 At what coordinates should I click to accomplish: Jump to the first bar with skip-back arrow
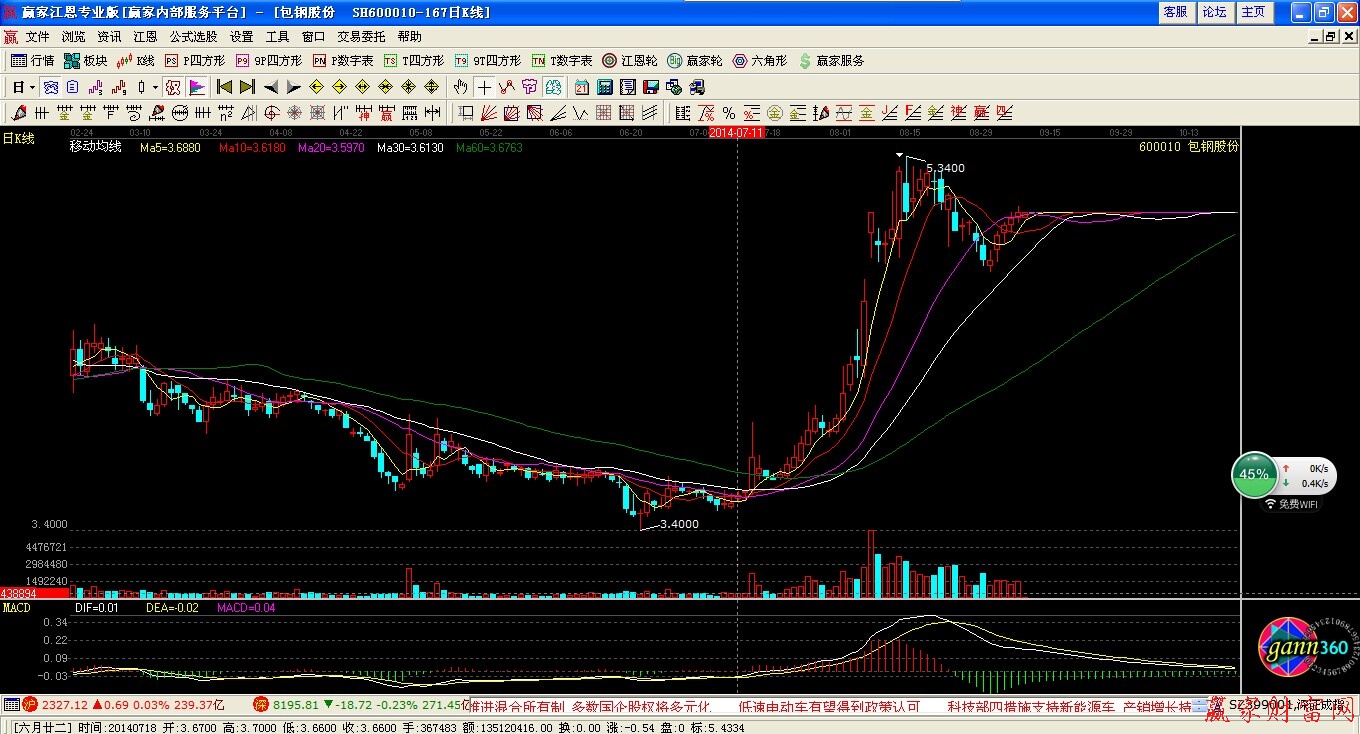[x=224, y=87]
